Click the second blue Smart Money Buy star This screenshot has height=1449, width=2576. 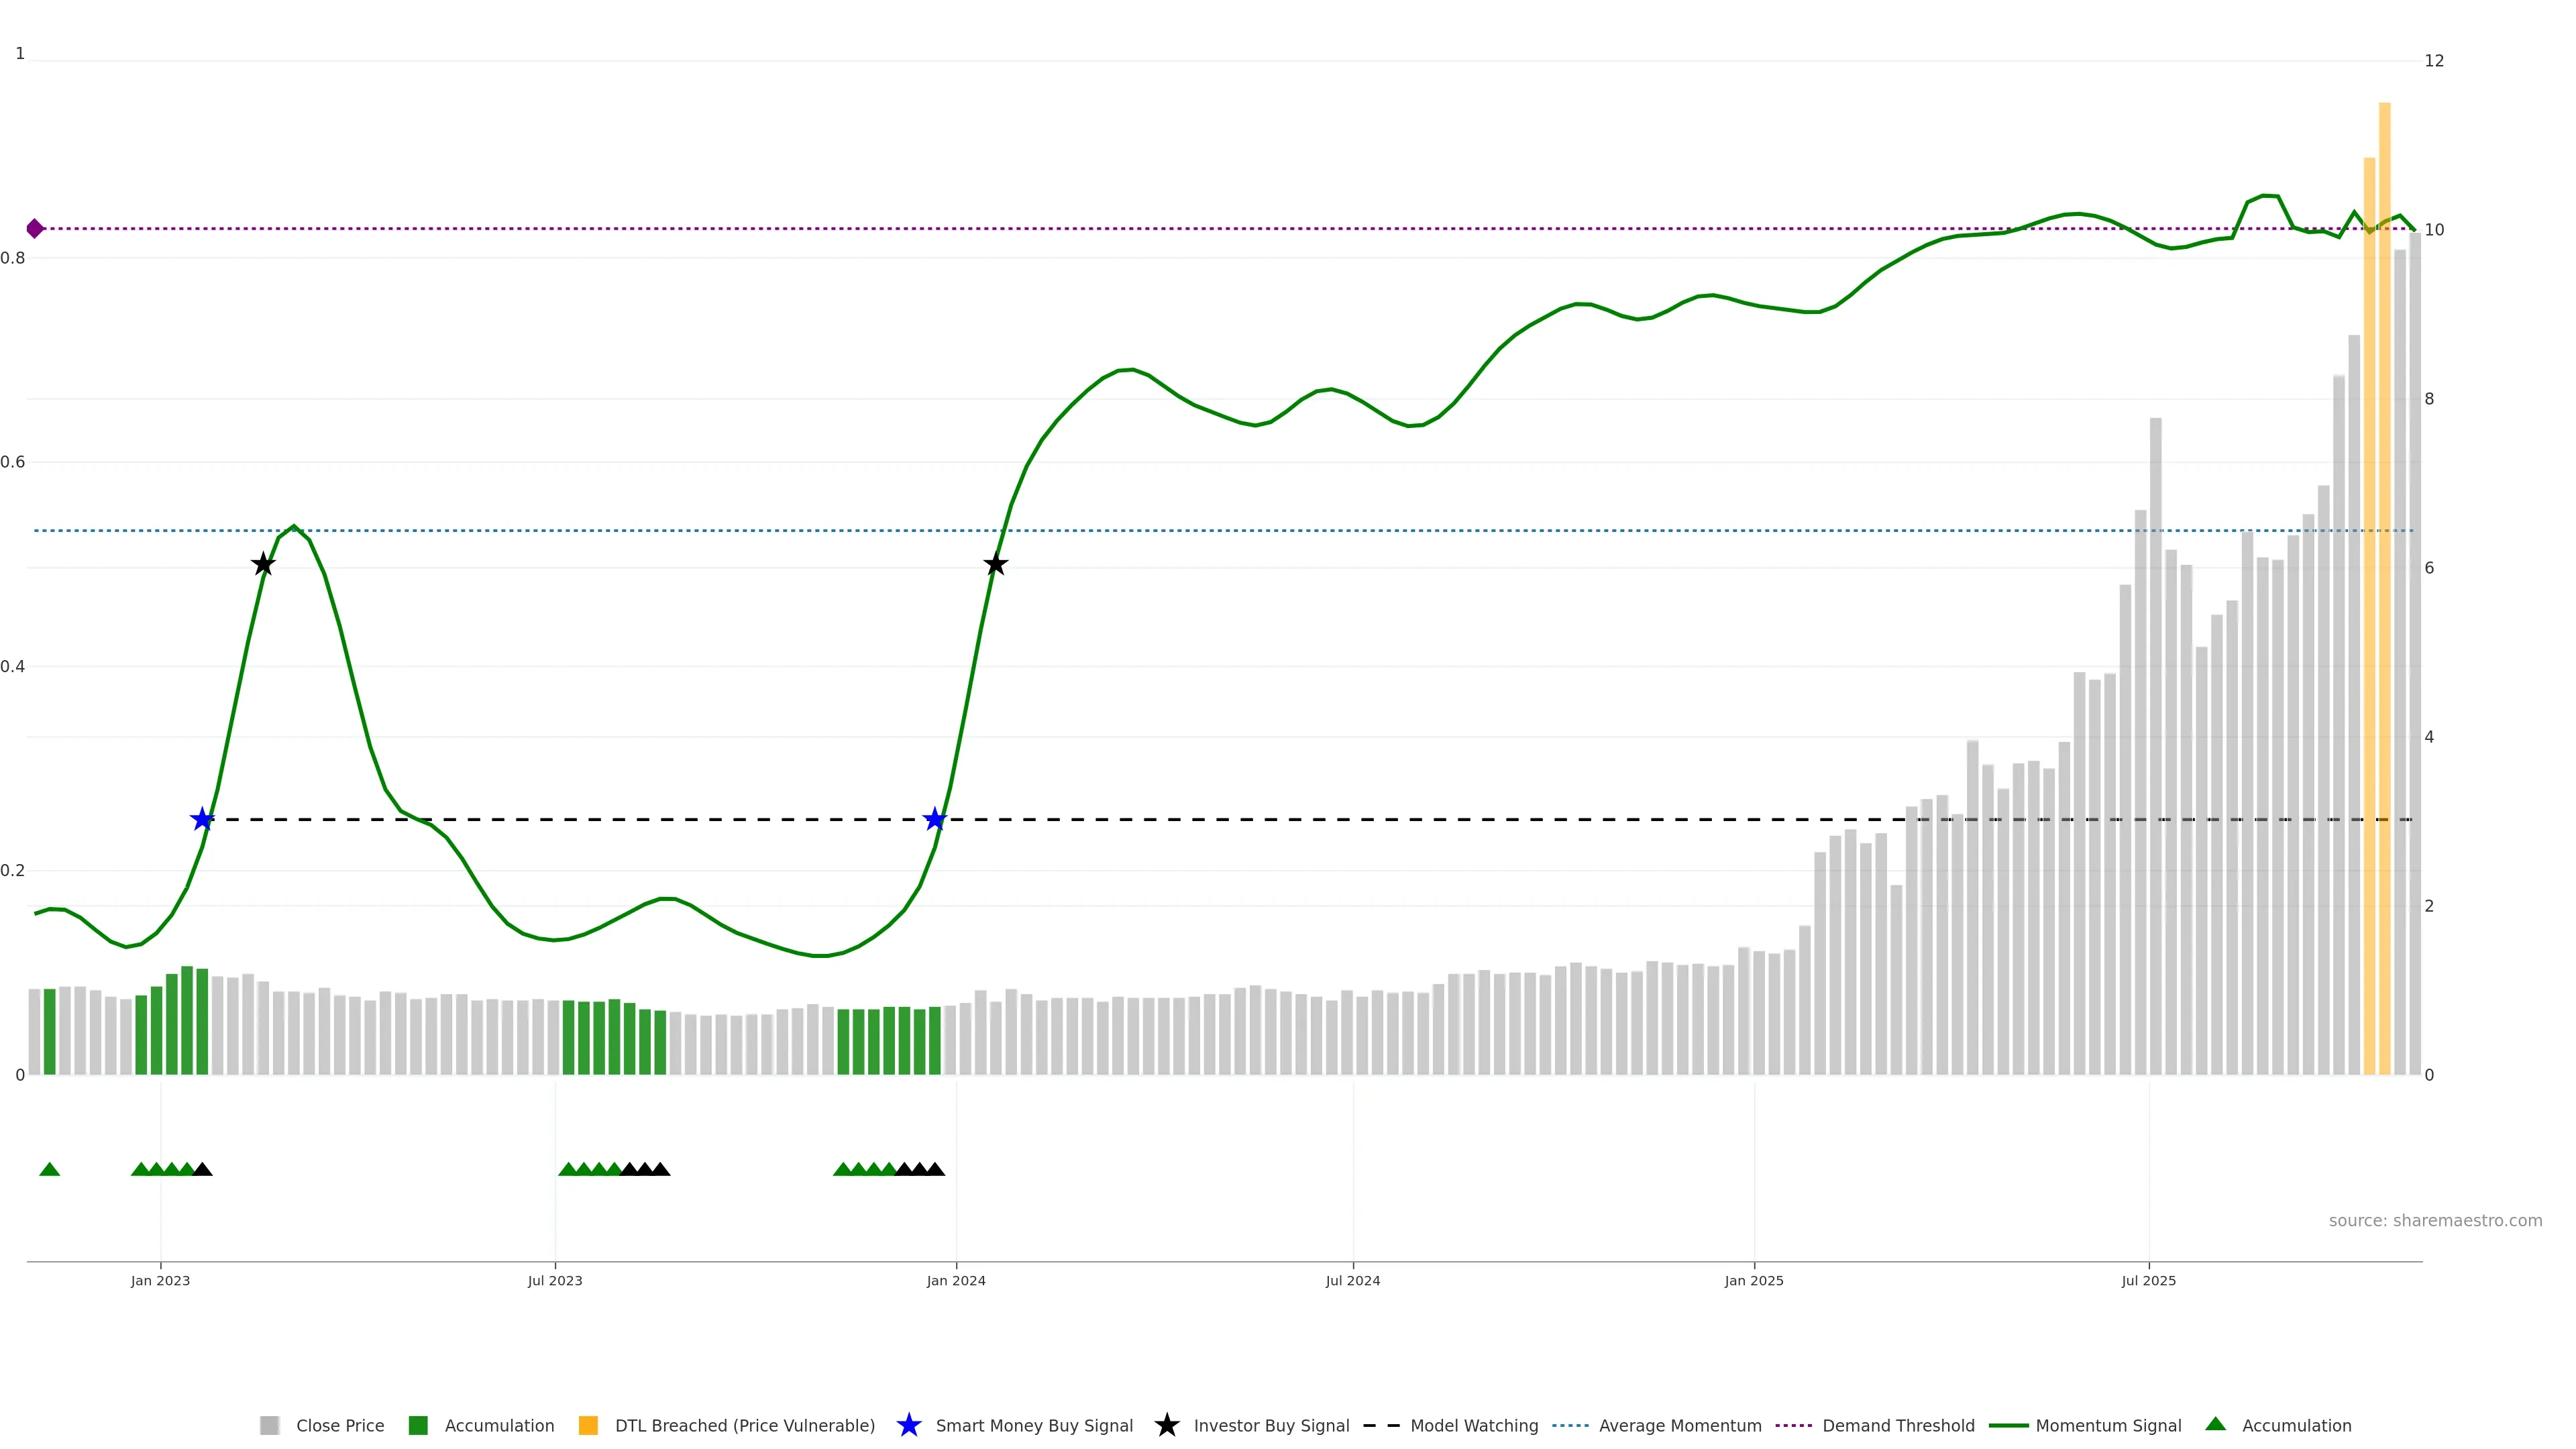pyautogui.click(x=934, y=820)
